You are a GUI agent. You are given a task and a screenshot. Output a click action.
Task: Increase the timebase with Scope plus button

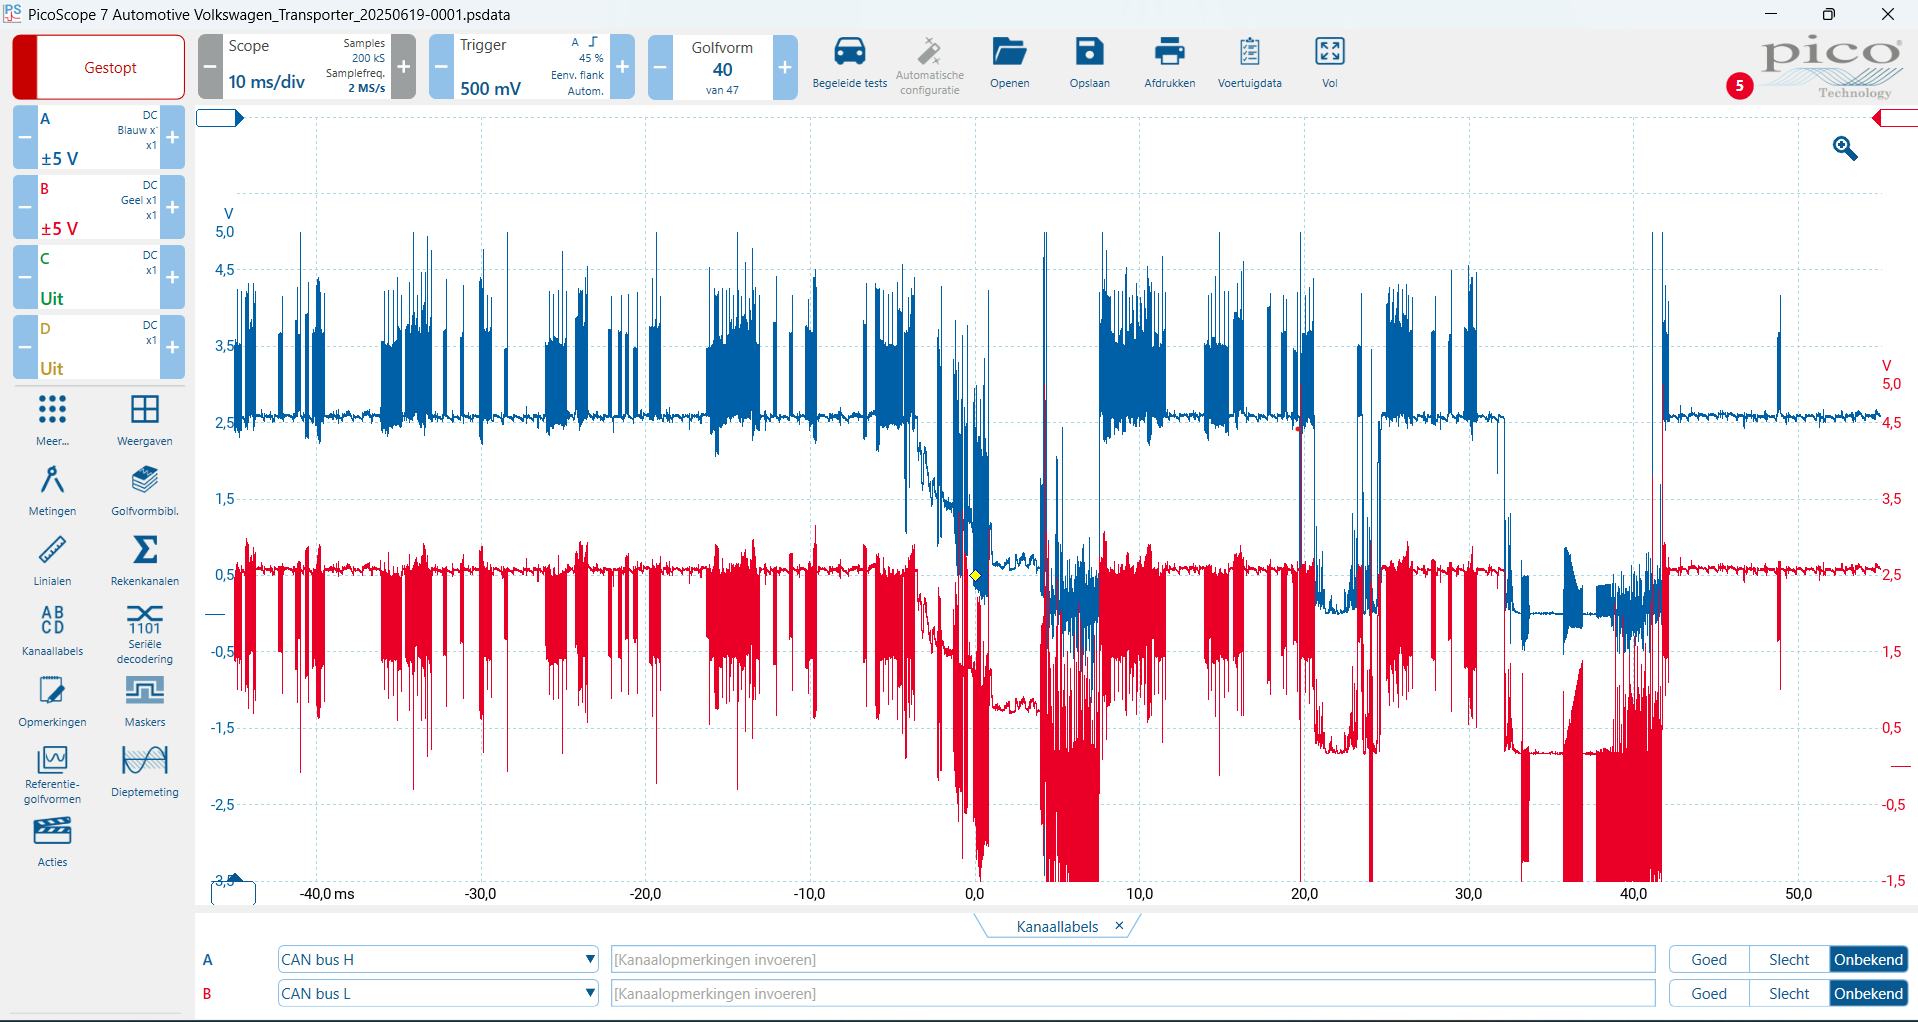pyautogui.click(x=403, y=67)
